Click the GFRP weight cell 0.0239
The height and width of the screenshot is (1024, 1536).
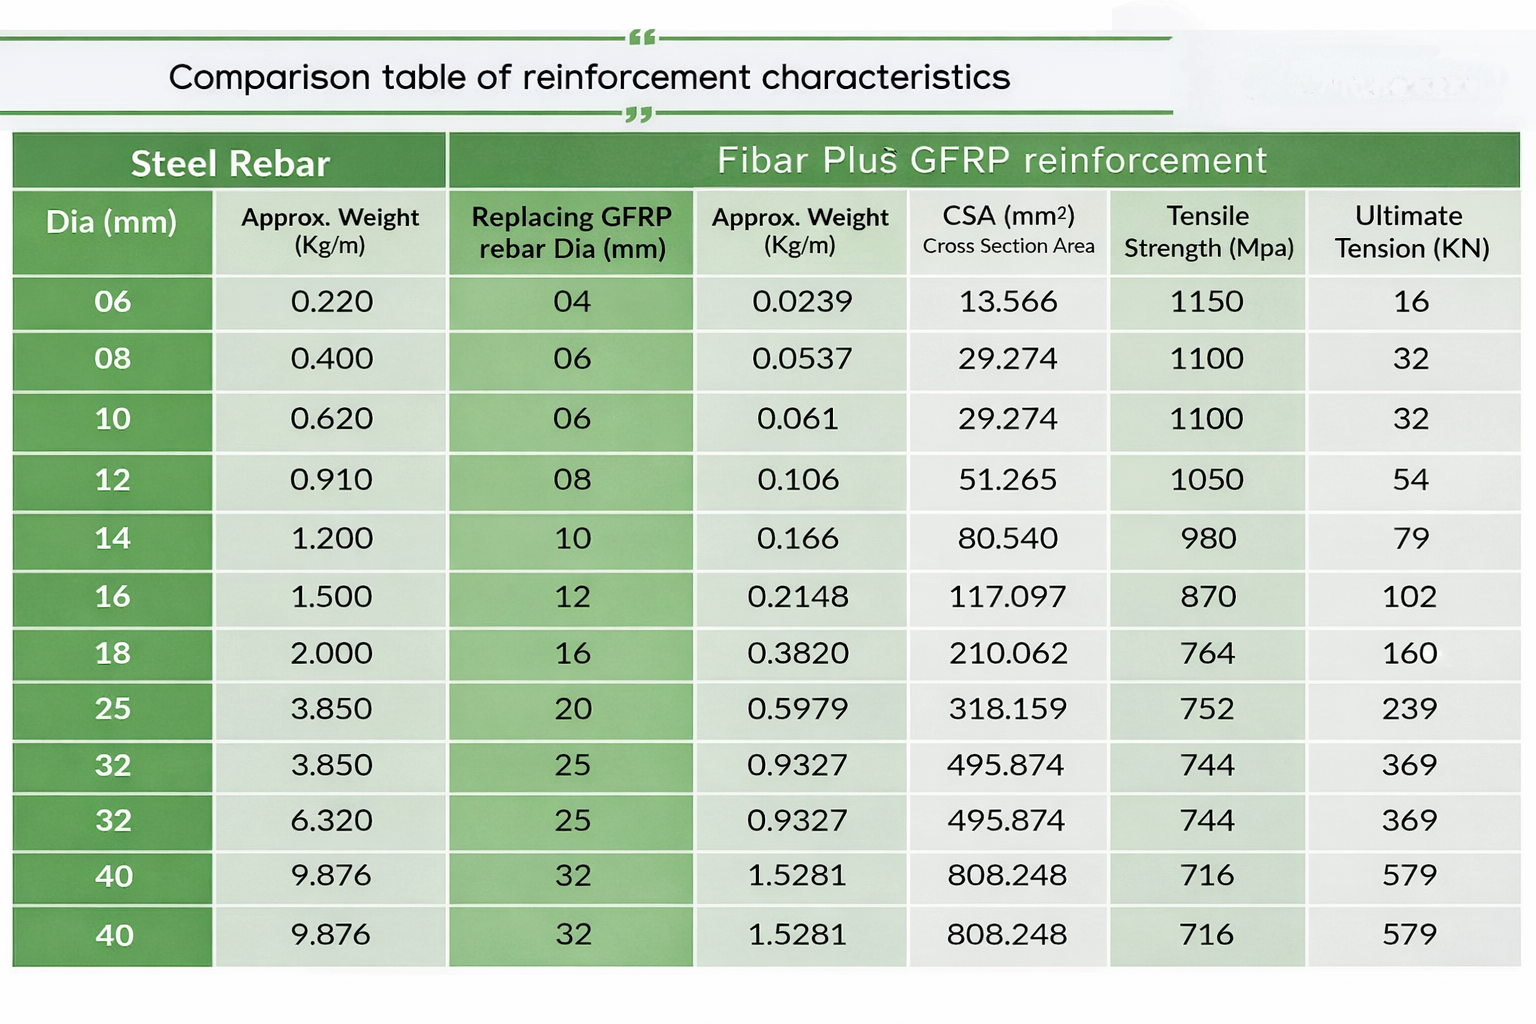point(802,301)
